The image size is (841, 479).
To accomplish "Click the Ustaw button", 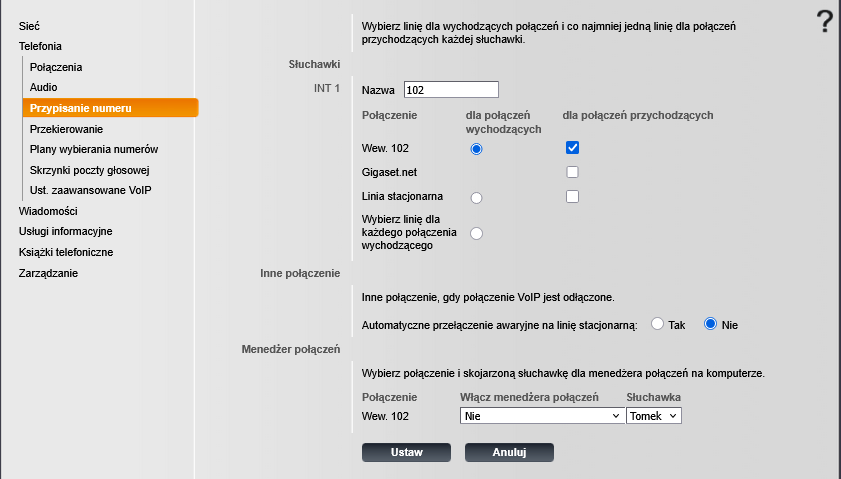I will tap(406, 452).
